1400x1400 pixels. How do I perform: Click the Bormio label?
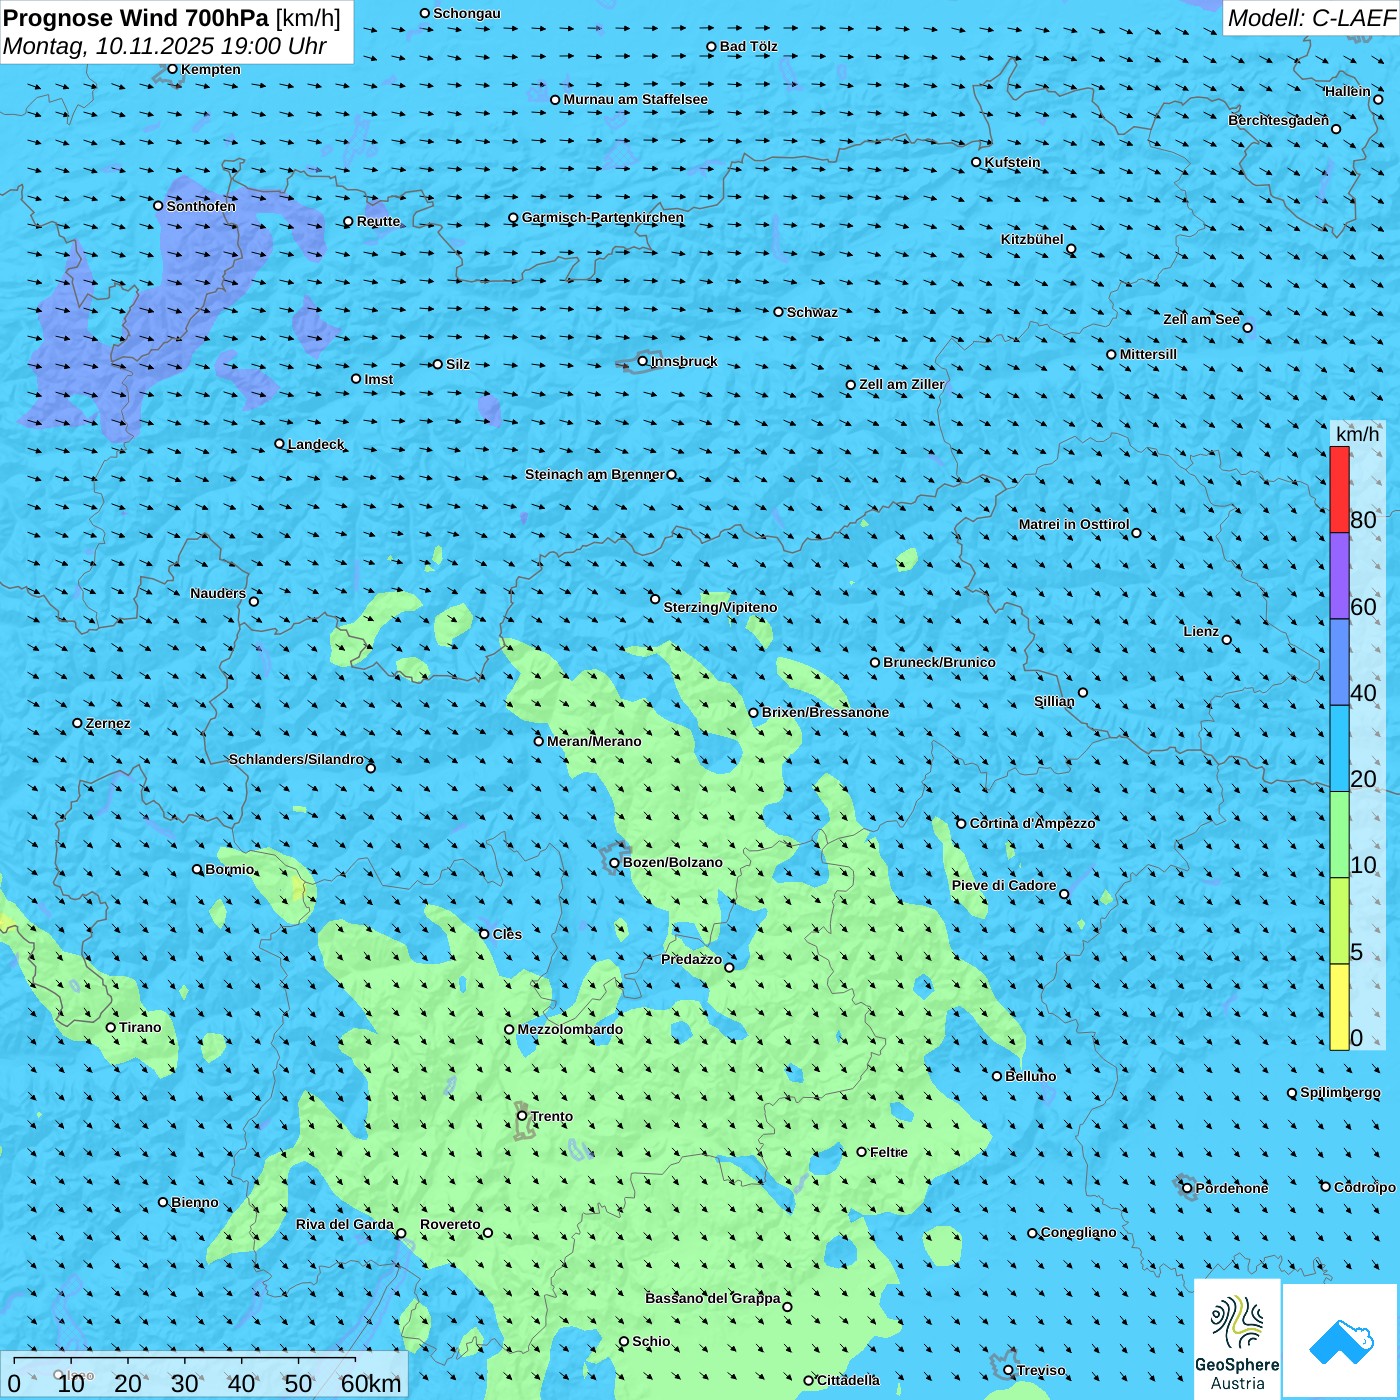coord(230,869)
